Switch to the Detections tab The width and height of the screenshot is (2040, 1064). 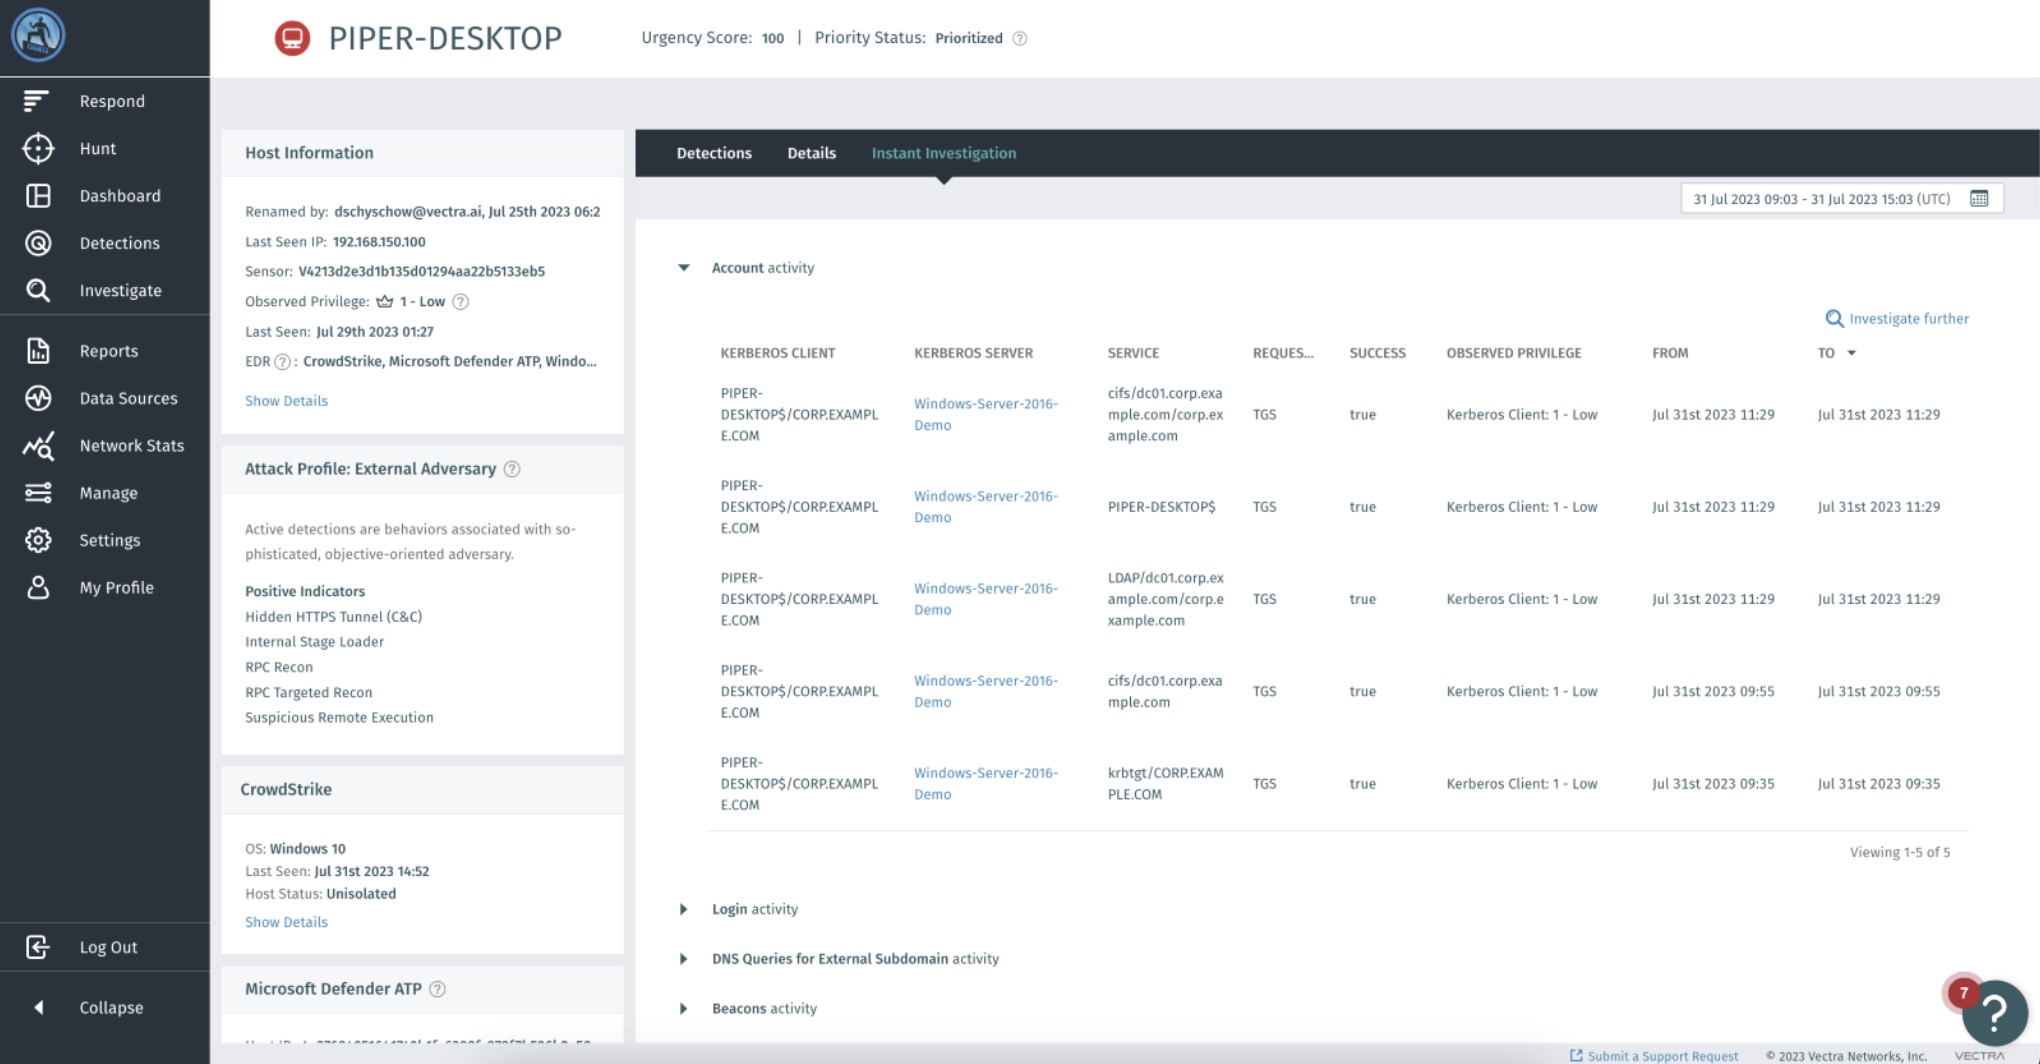(x=714, y=153)
